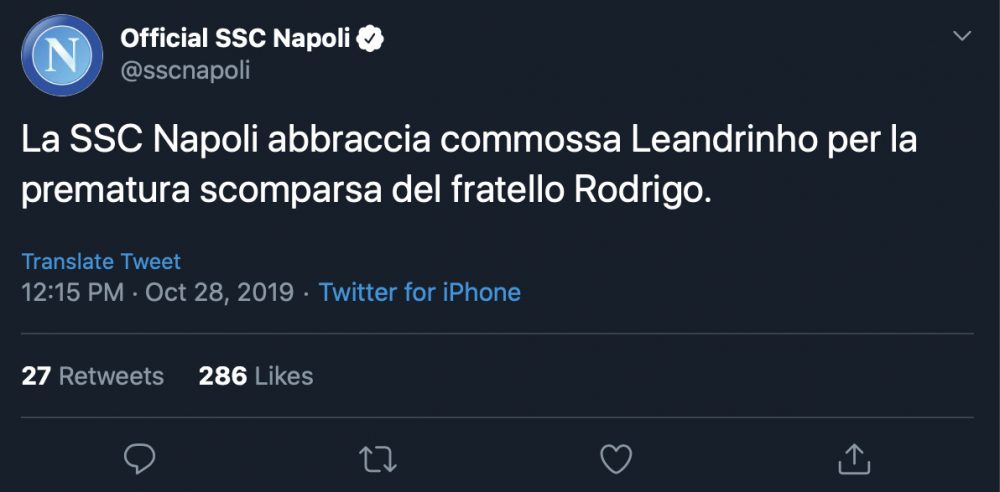The width and height of the screenshot is (1000, 492).
Task: Click the Oct 28, 2019 date
Action: 220,293
